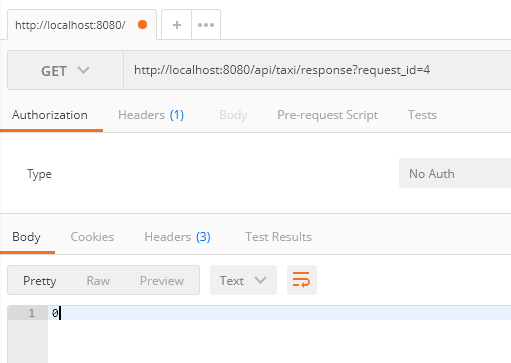Open tab options via three dots icon
The image size is (511, 363).
tap(206, 25)
